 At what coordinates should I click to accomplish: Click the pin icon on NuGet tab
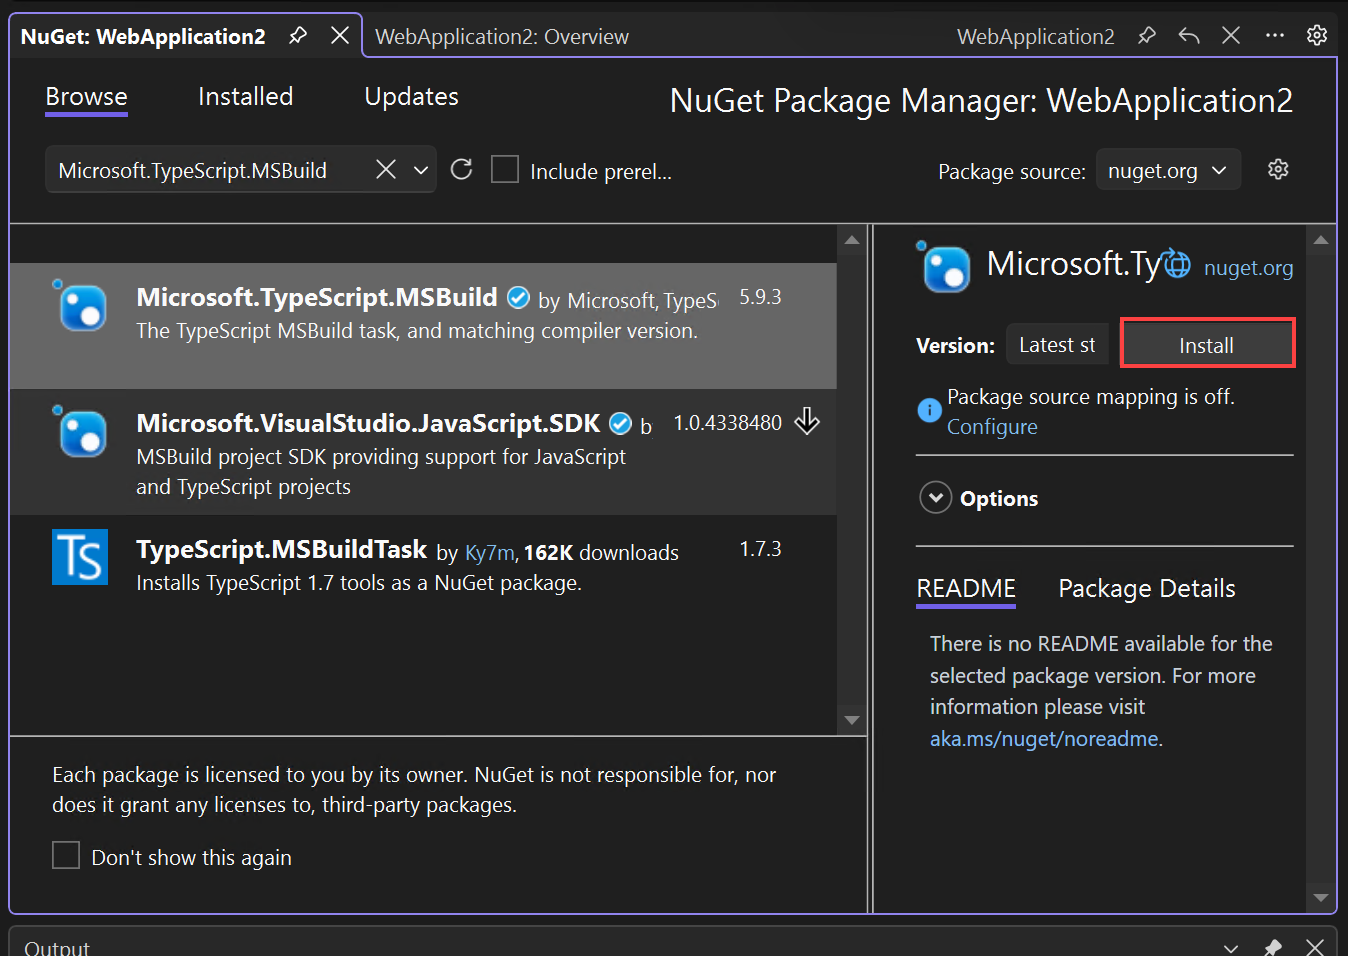297,34
